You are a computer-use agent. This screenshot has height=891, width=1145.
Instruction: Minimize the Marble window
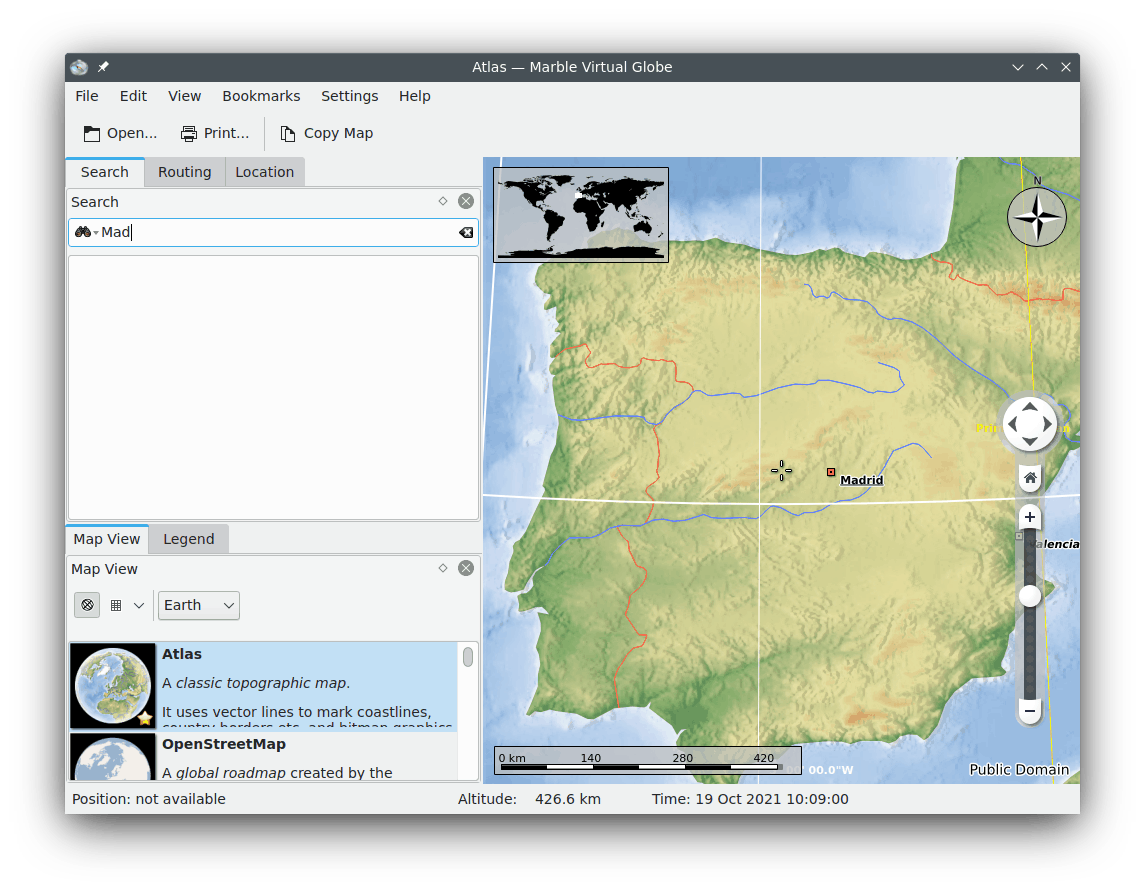pyautogui.click(x=1017, y=67)
